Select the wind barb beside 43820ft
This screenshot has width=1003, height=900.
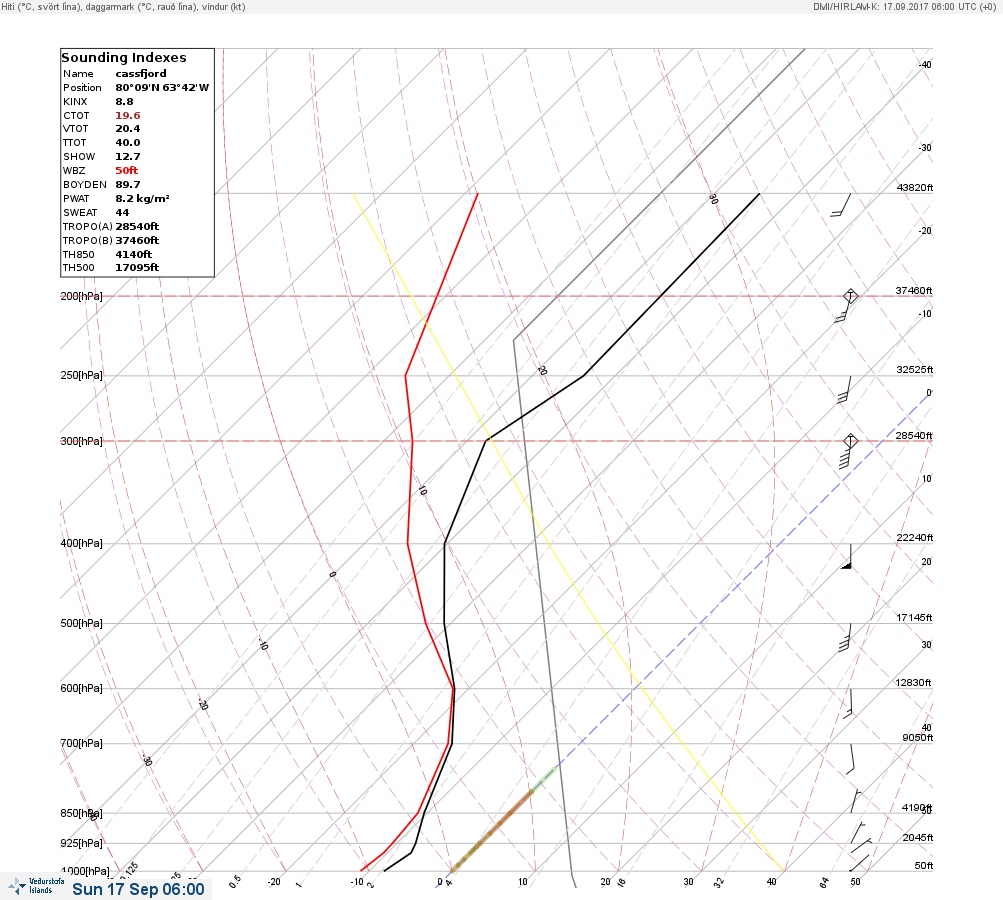pyautogui.click(x=841, y=205)
